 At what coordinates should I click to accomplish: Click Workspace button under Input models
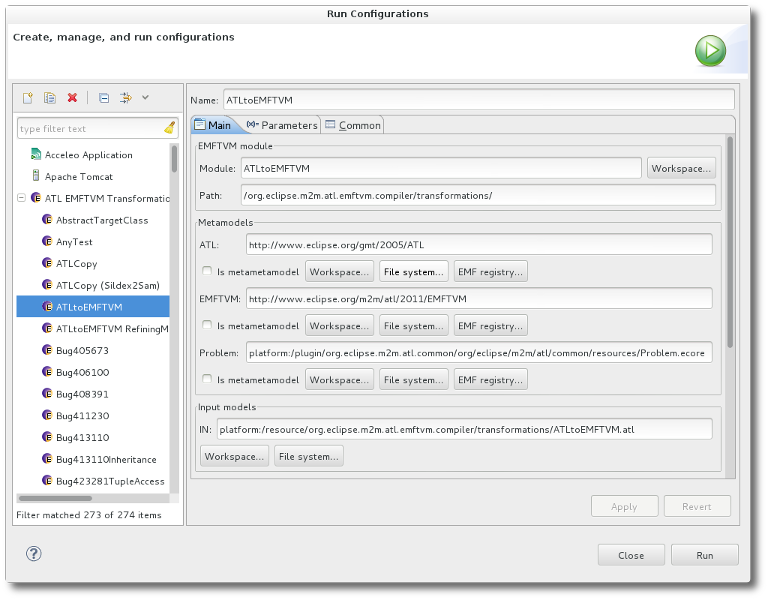pos(234,456)
